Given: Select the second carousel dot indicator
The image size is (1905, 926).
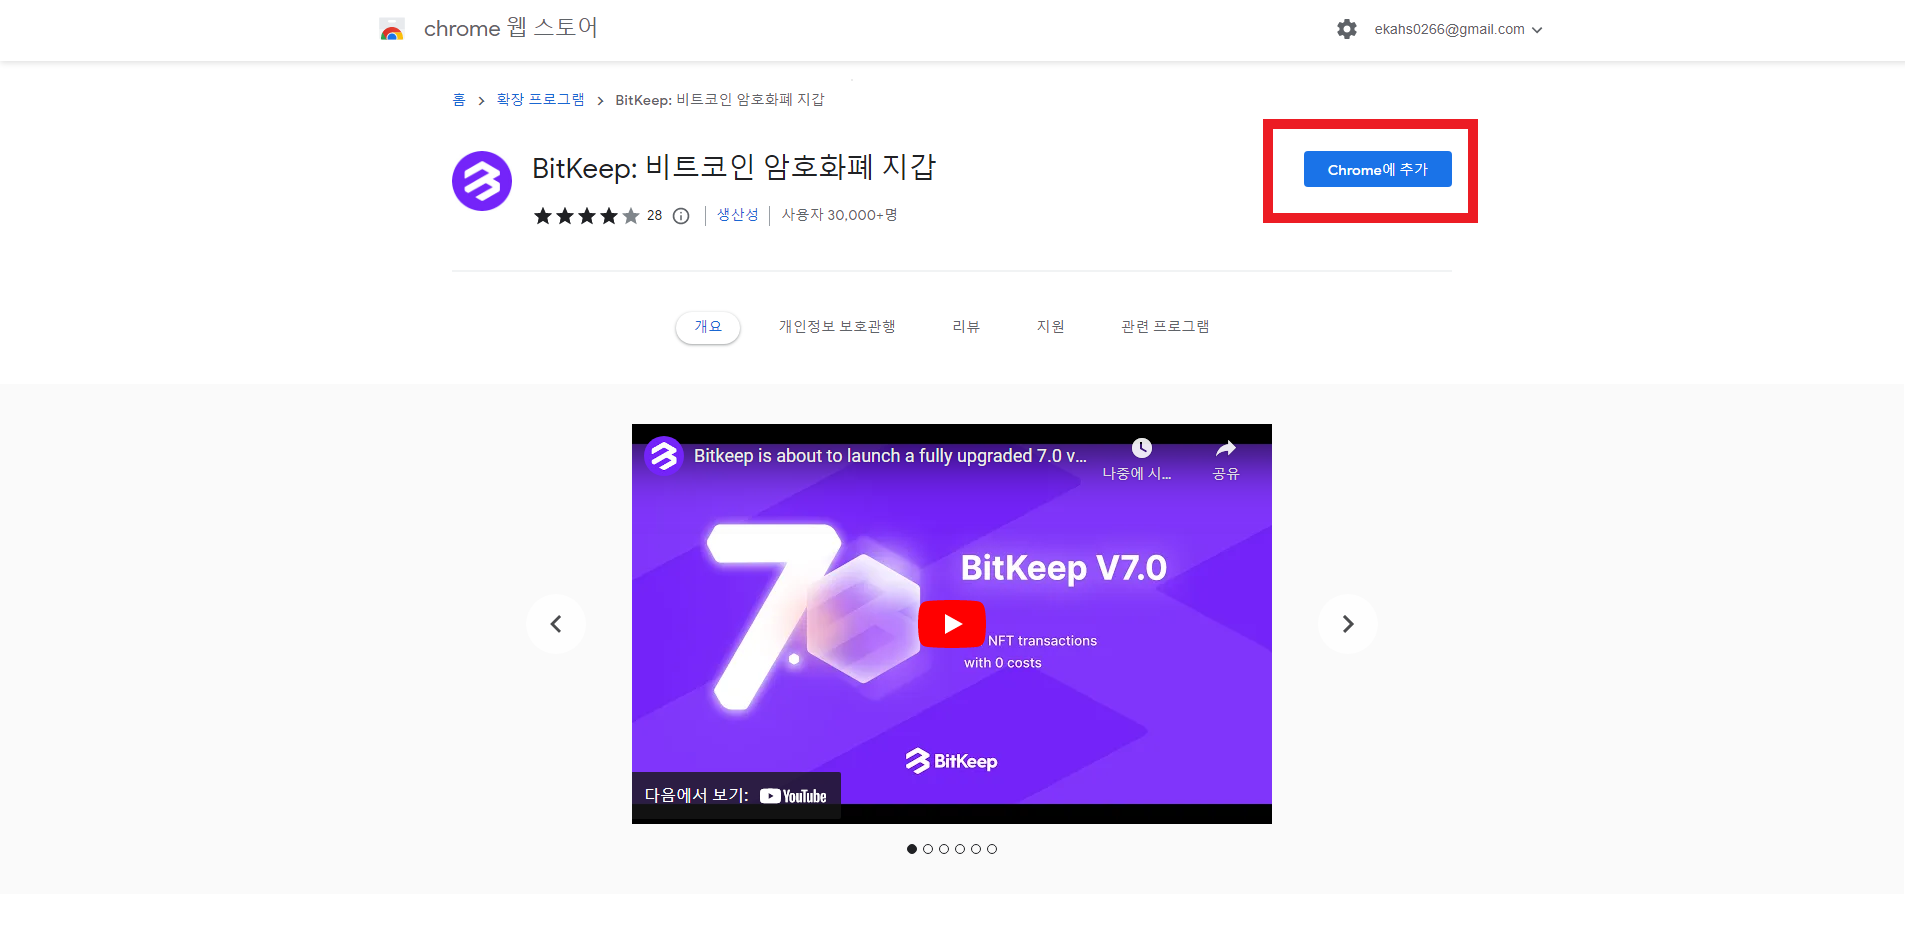Looking at the screenshot, I should click(928, 849).
